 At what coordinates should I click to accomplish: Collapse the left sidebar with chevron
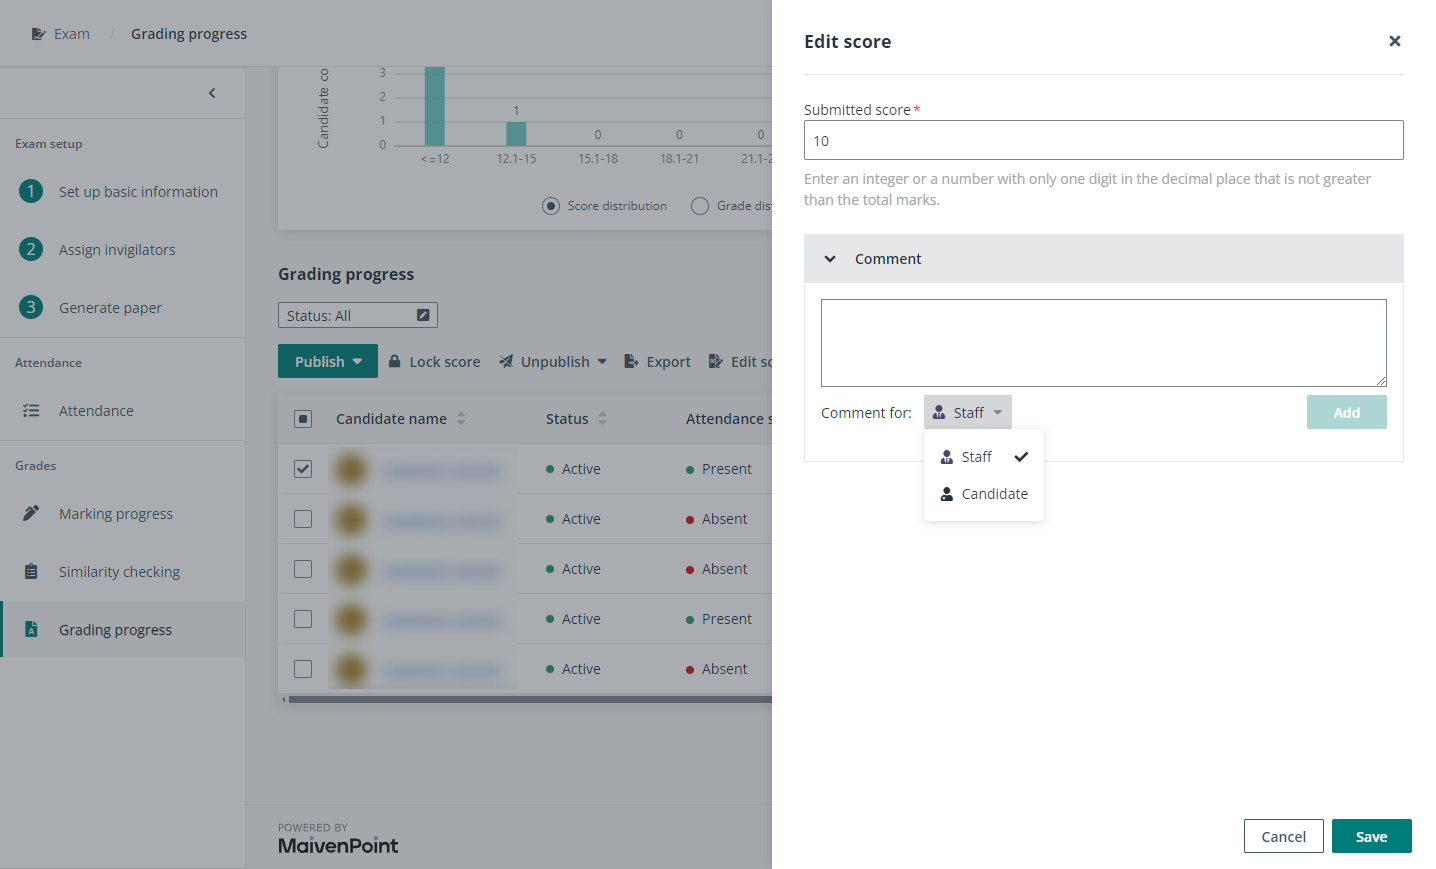tap(212, 93)
